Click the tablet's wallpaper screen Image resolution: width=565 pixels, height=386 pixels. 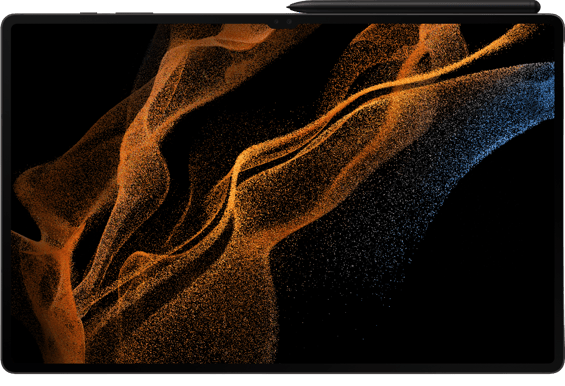(x=282, y=194)
